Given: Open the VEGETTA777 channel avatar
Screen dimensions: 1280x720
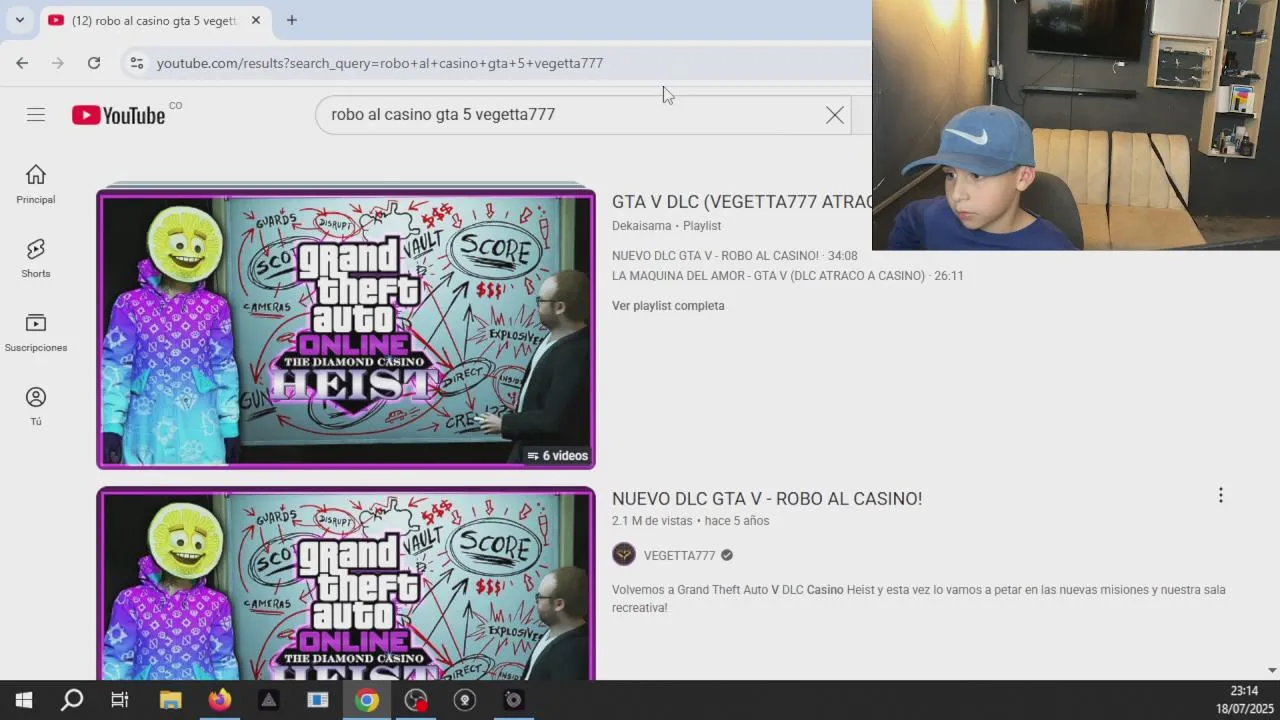Looking at the screenshot, I should pyautogui.click(x=624, y=555).
